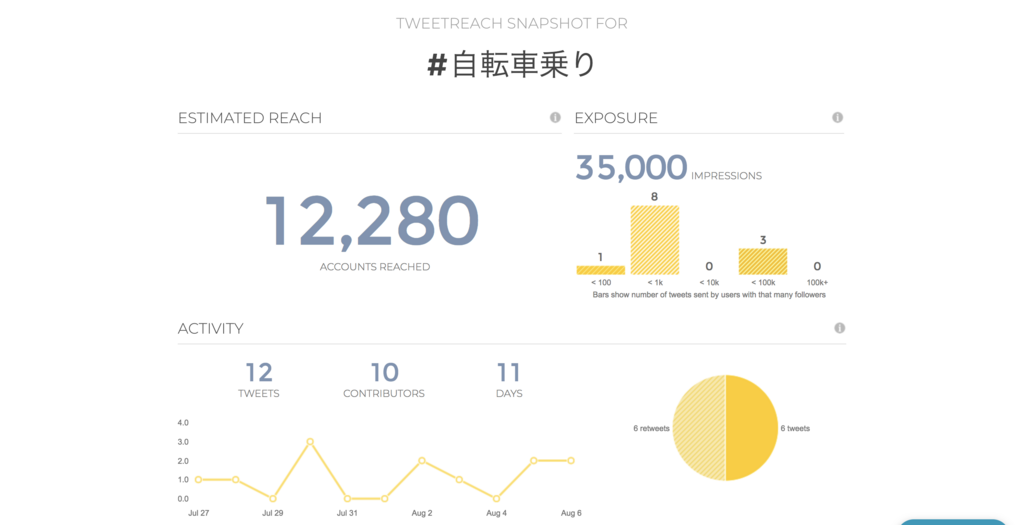This screenshot has height=525, width=1024.
Task: Select the 12,280 accounts reached figure
Action: coord(372,222)
